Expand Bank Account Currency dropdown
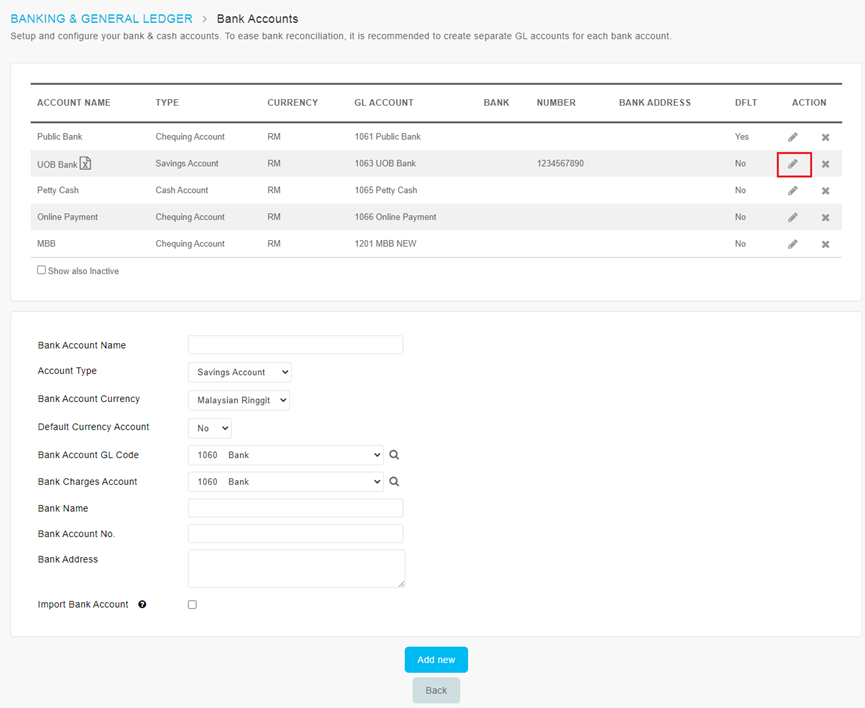The image size is (865, 708). (238, 400)
